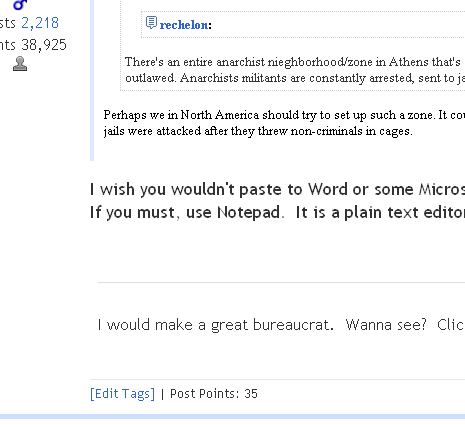Click the signature "I would make a great bureaucrat"

(x=216, y=325)
